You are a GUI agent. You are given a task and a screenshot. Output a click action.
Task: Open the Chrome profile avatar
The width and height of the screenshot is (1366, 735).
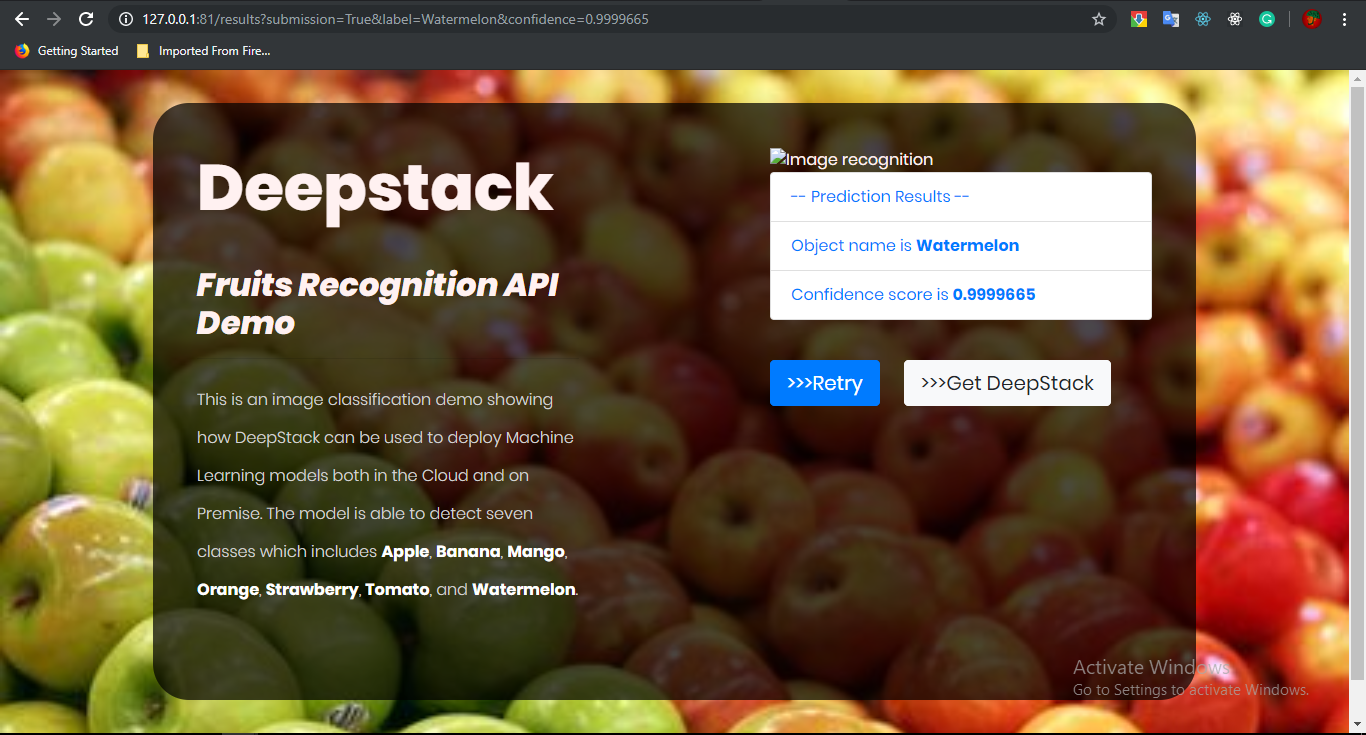click(x=1312, y=19)
